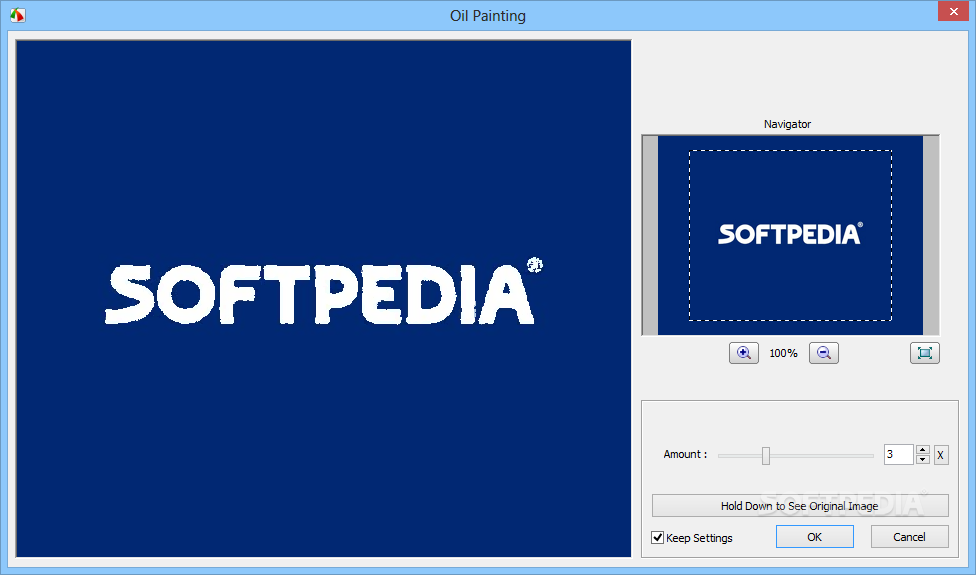976x575 pixels.
Task: Click the application icon in title bar
Action: click(17, 15)
